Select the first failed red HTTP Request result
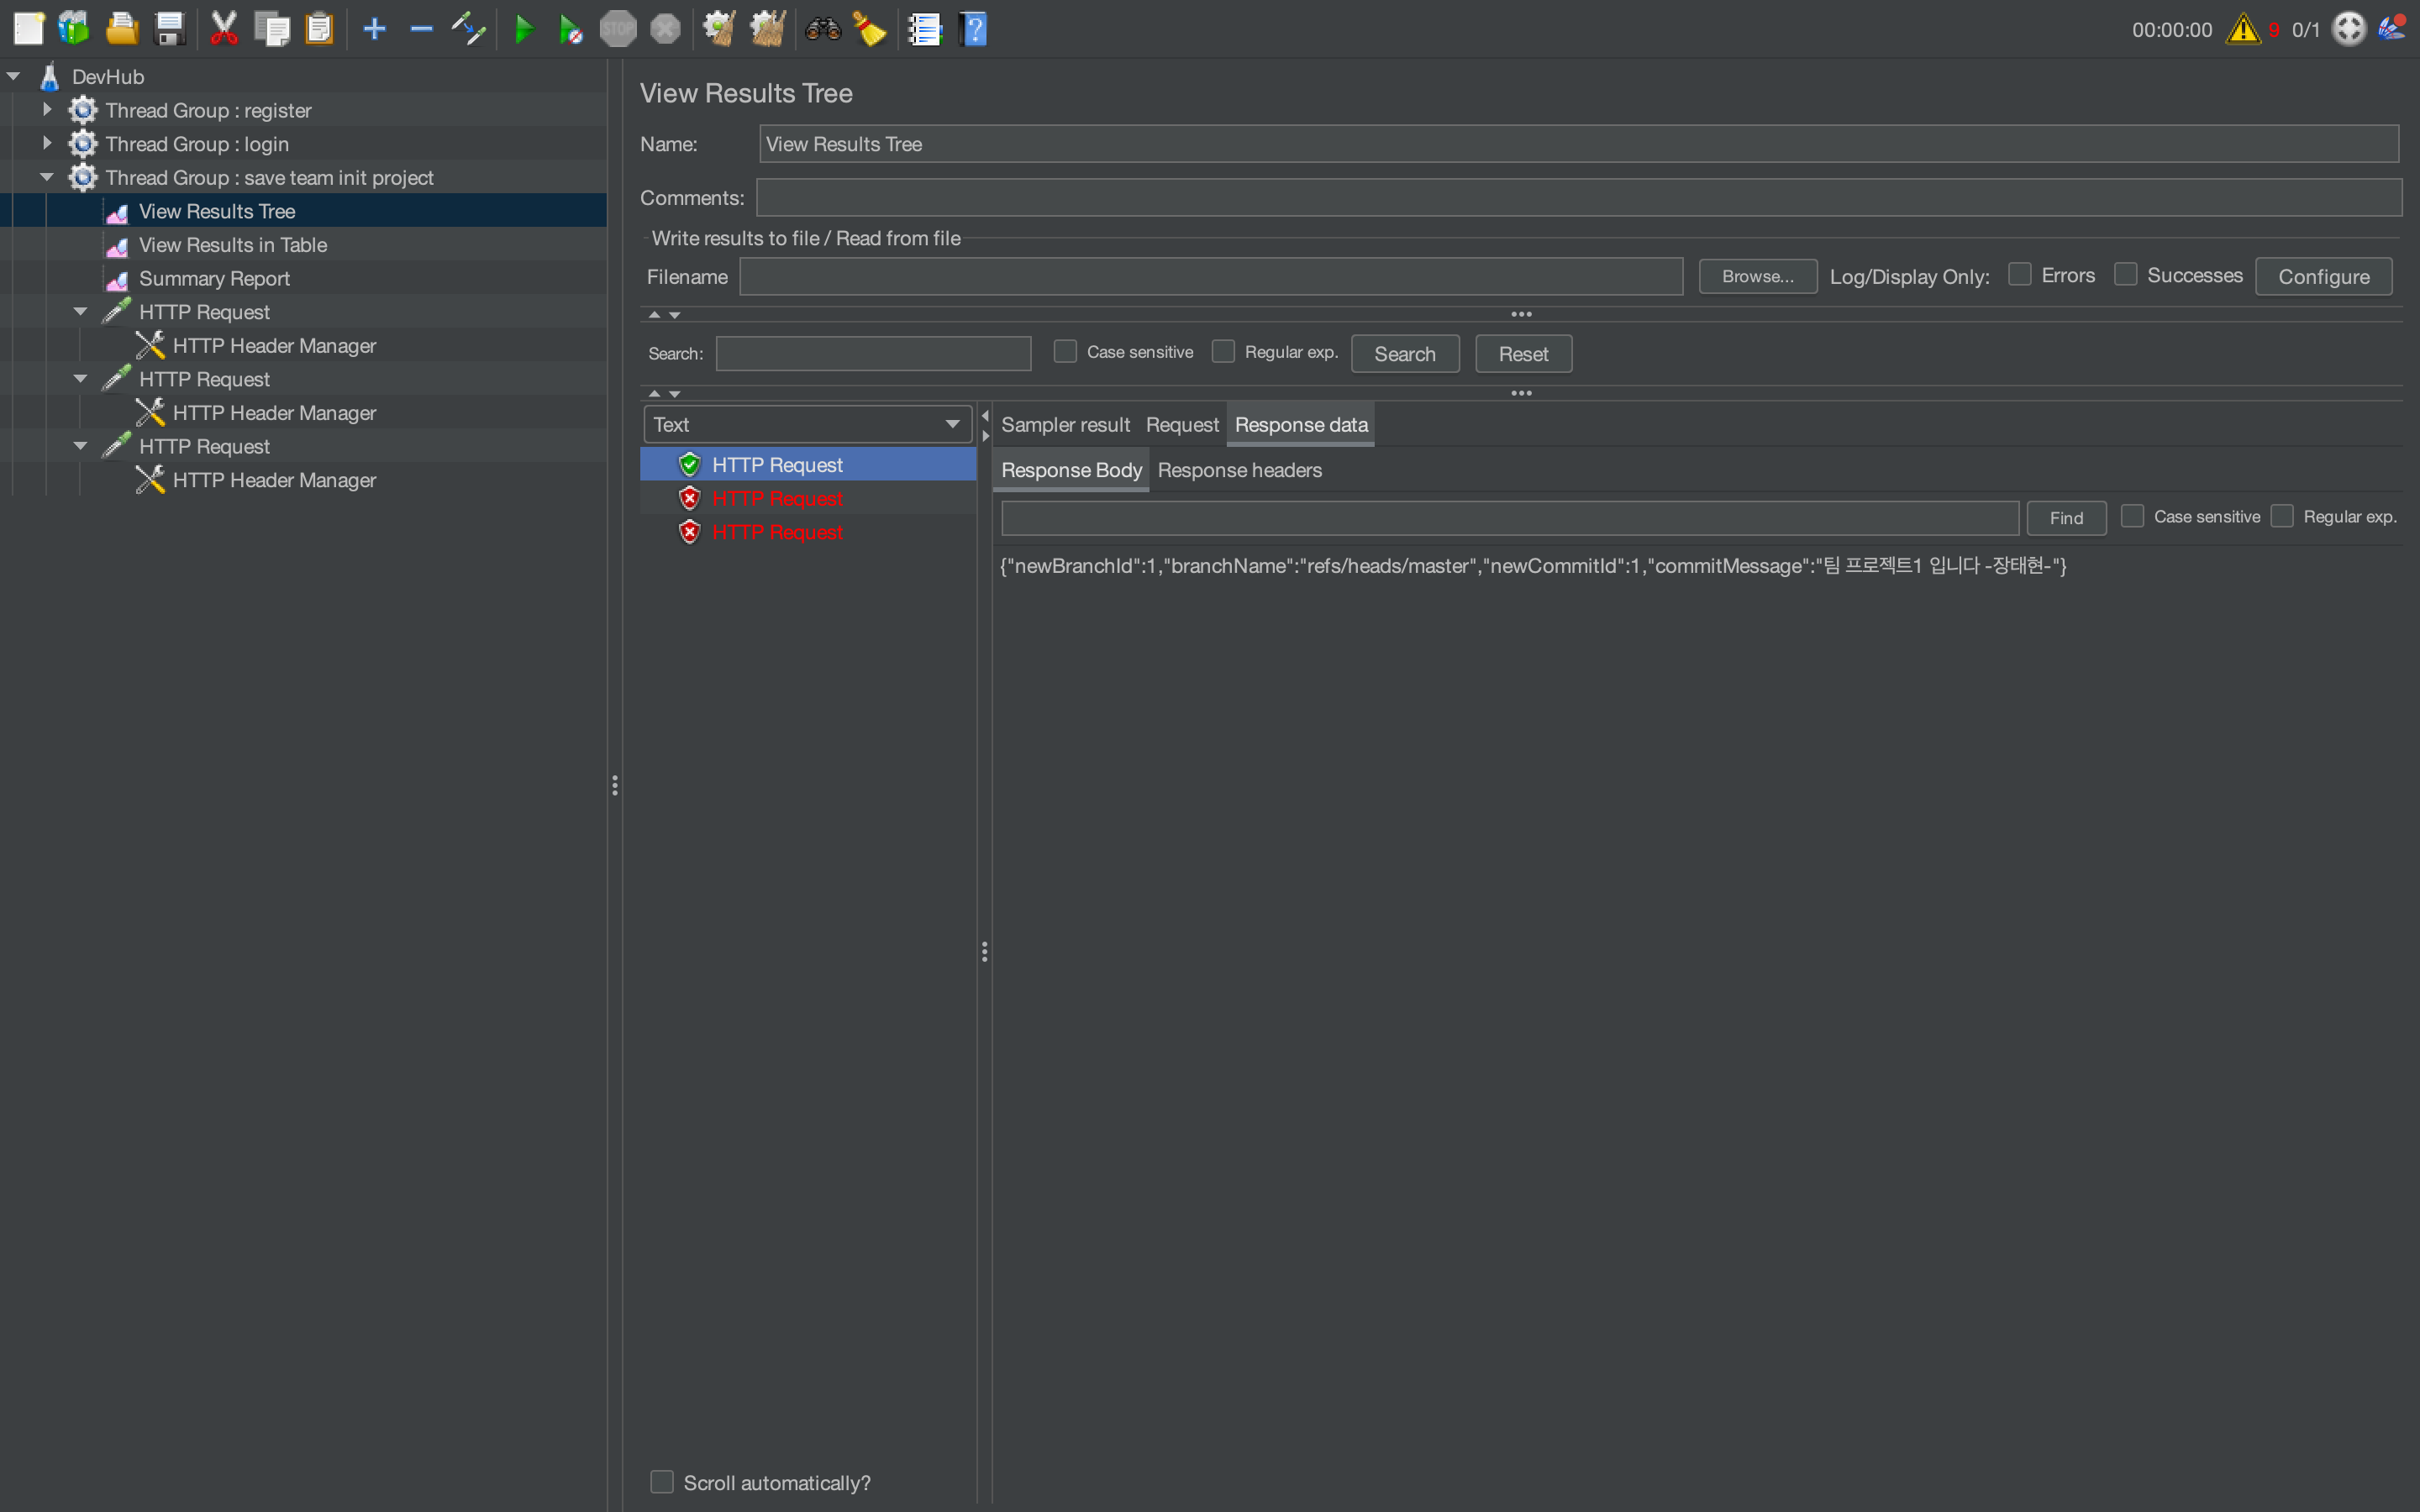Image resolution: width=2420 pixels, height=1512 pixels. point(777,498)
